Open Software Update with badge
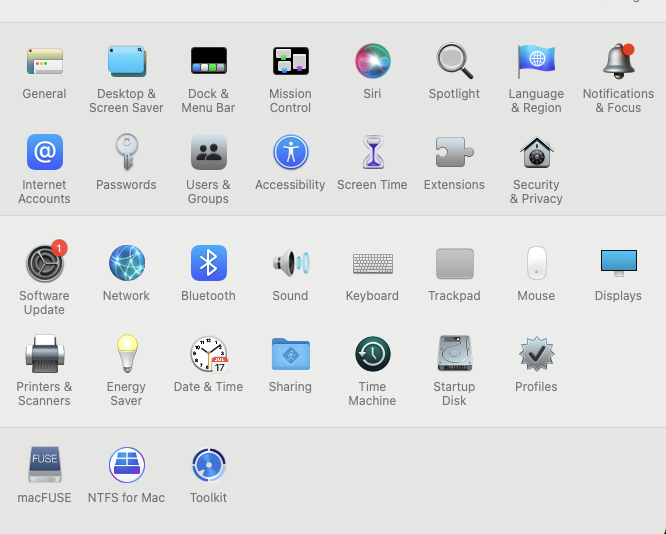 click(45, 263)
